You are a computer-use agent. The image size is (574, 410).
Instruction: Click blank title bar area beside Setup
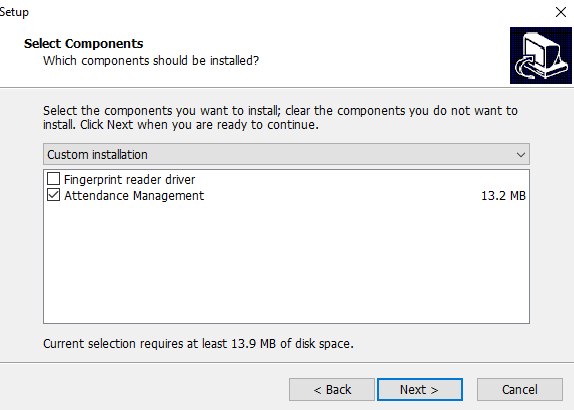click(x=286, y=12)
